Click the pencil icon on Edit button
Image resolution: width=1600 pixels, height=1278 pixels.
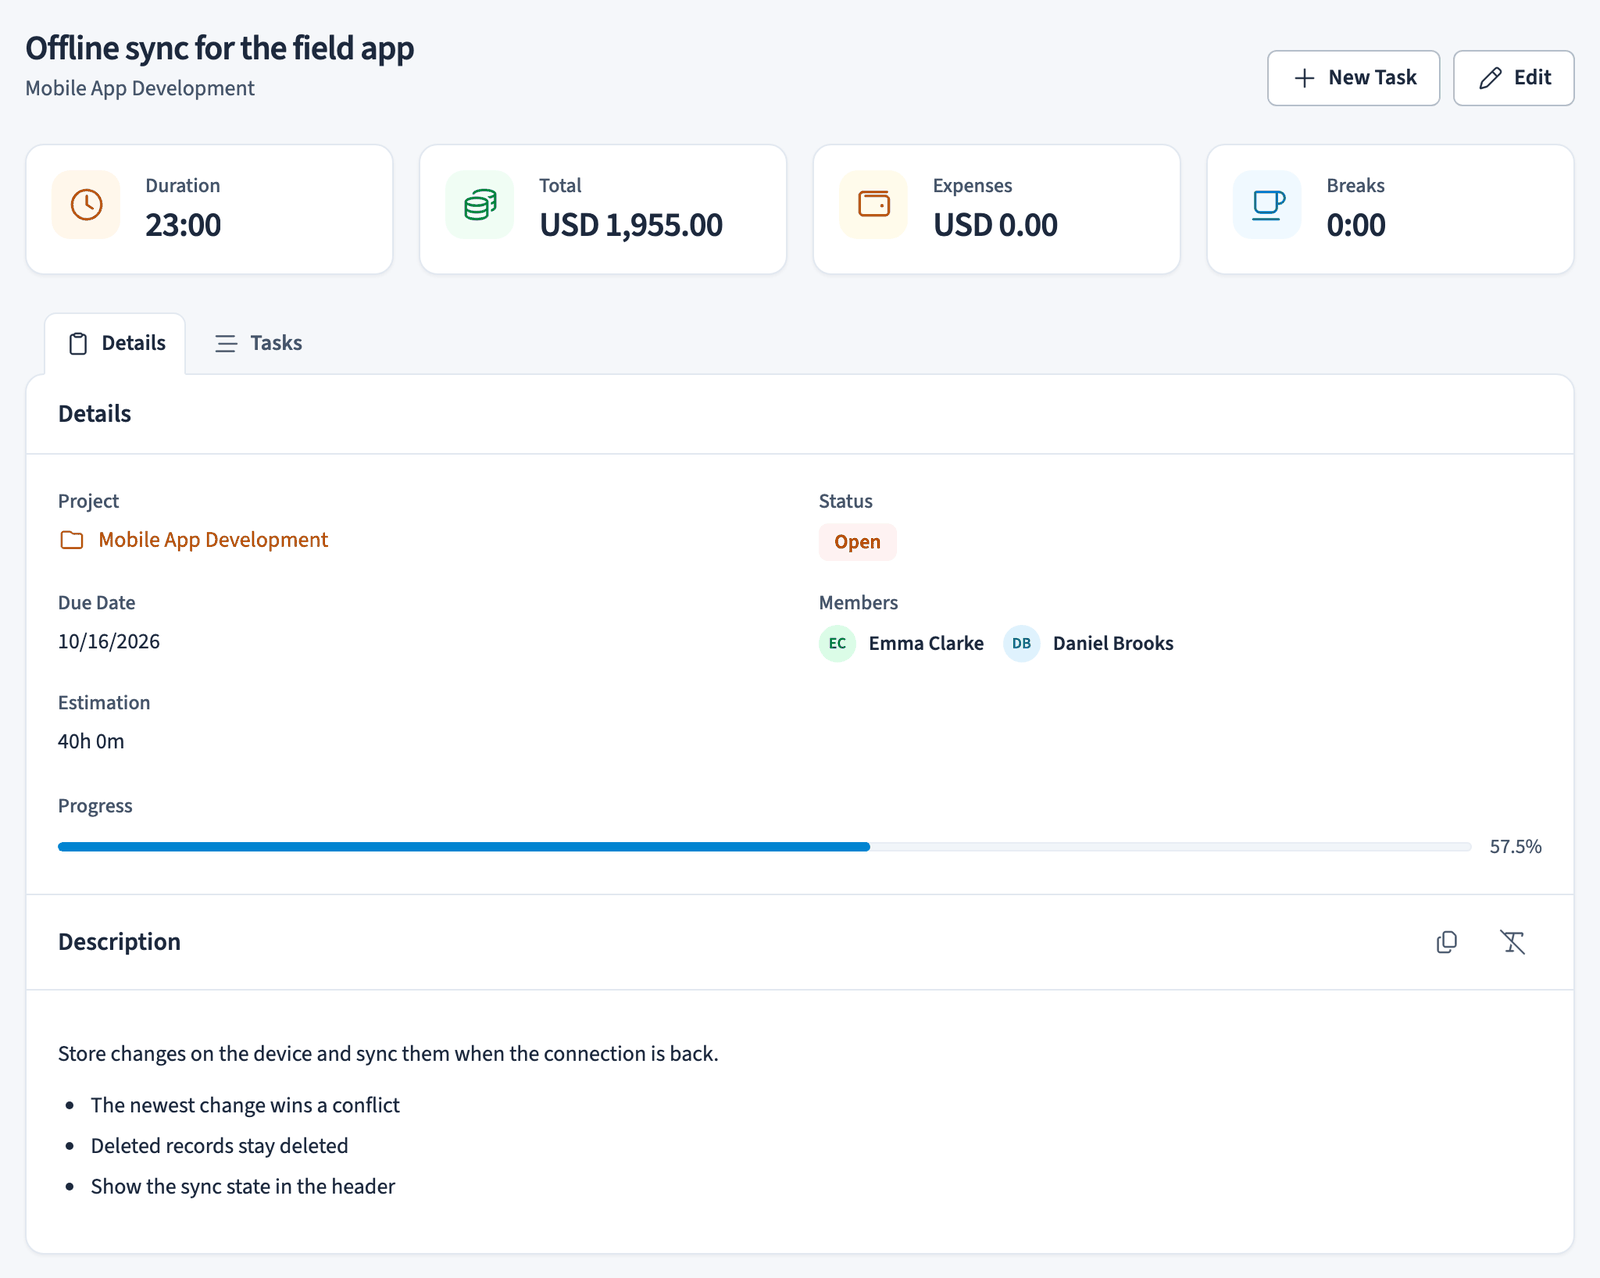[x=1490, y=78]
